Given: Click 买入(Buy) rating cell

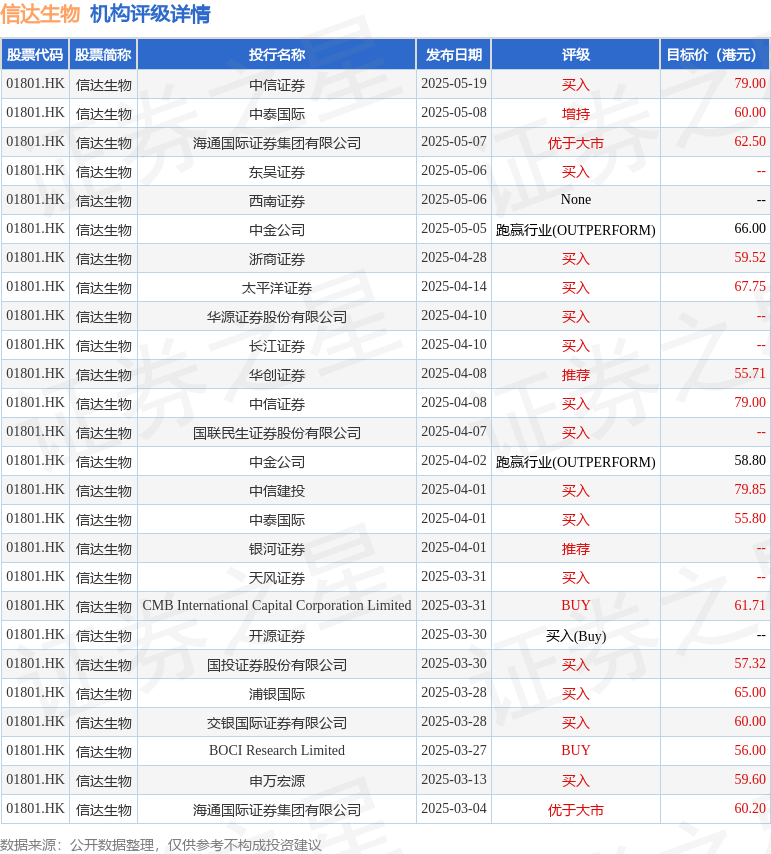Looking at the screenshot, I should coord(576,636).
